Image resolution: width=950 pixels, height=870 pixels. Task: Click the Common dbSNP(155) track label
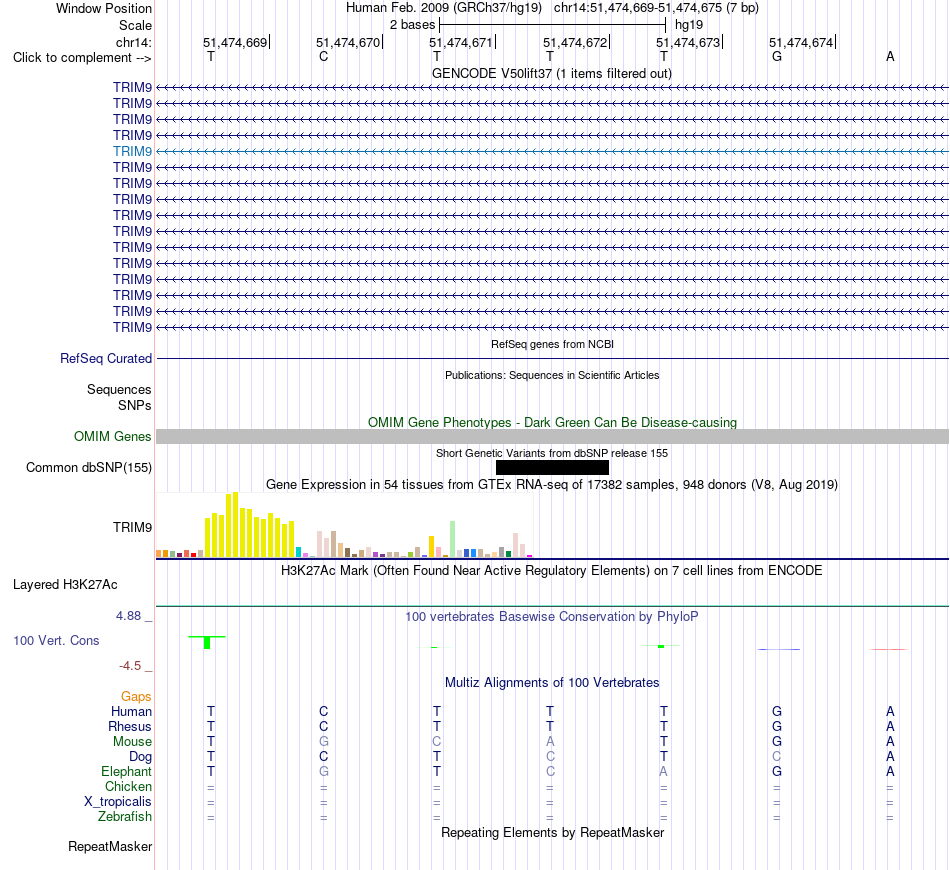click(x=88, y=468)
